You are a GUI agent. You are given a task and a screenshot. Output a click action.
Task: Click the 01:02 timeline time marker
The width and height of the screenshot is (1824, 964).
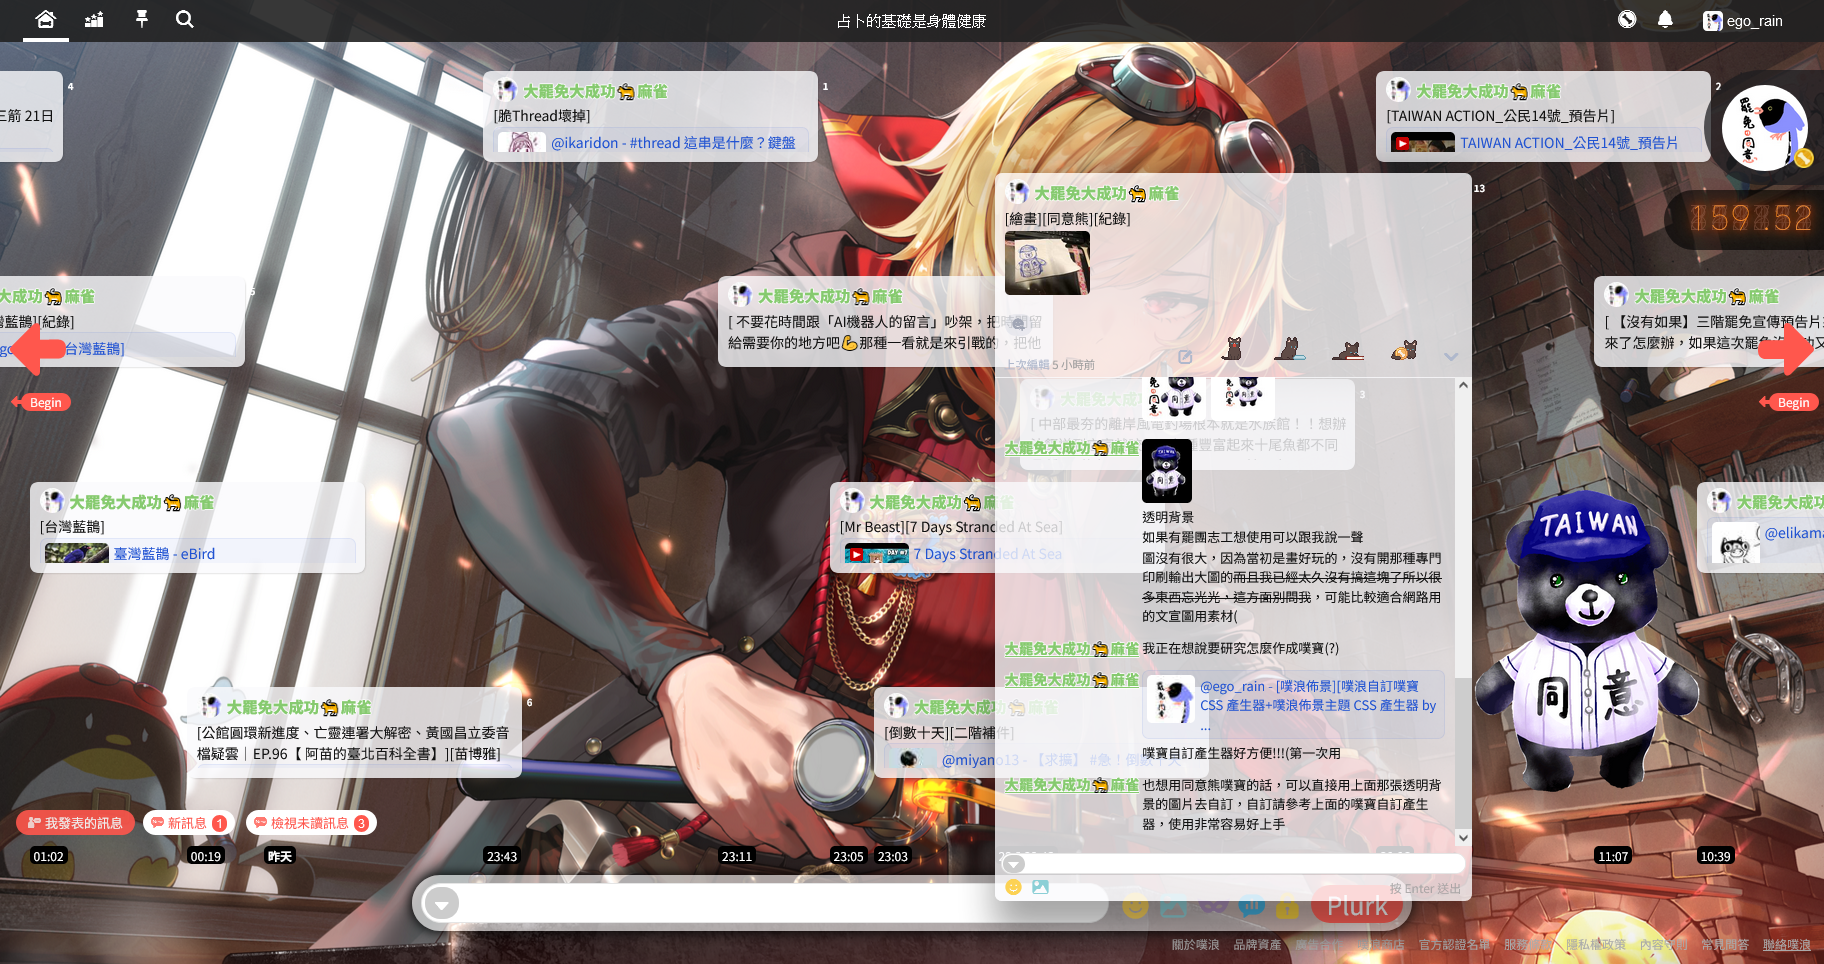coord(48,856)
